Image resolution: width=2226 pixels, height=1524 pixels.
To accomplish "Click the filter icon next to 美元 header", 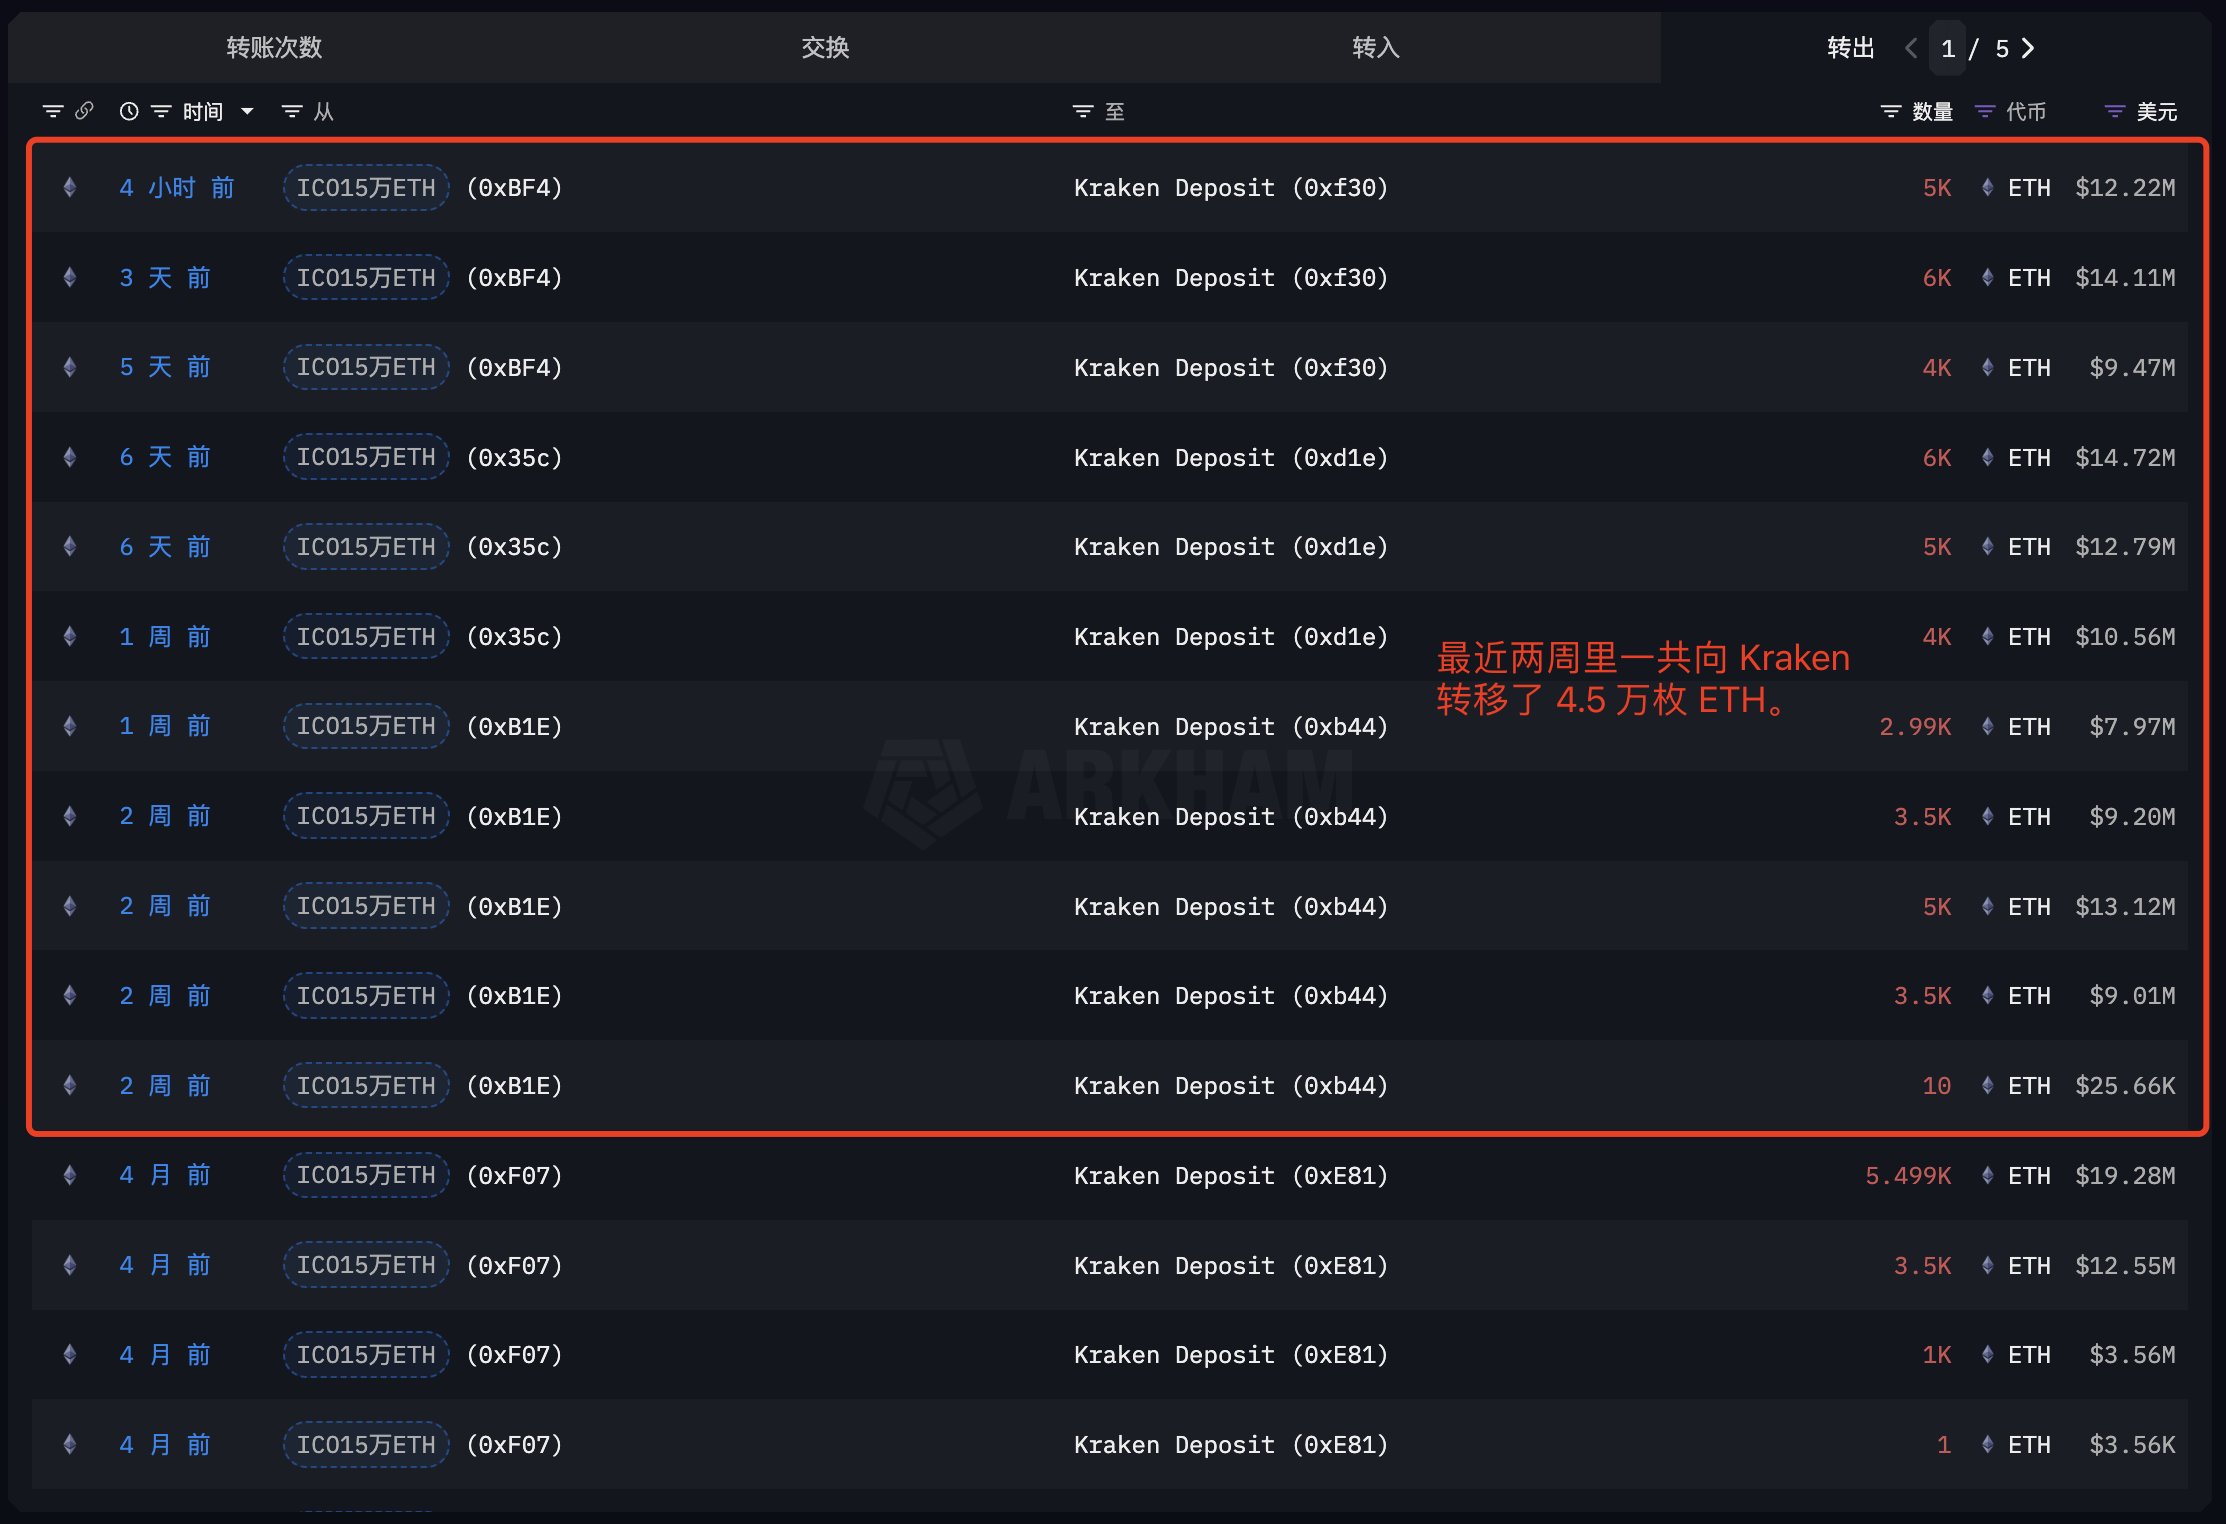I will click(x=2113, y=111).
